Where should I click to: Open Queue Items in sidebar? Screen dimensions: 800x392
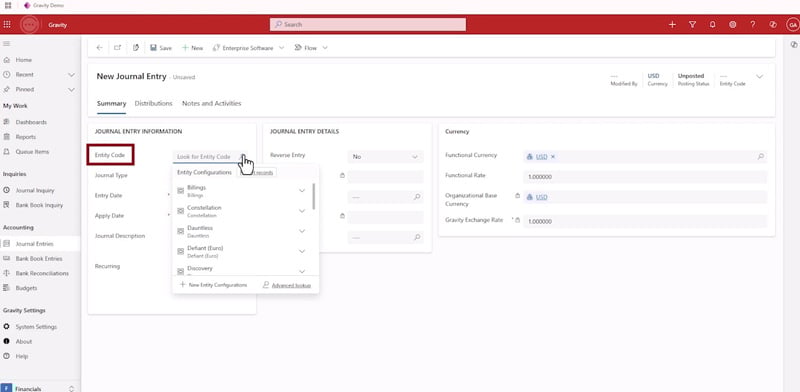[x=32, y=152]
